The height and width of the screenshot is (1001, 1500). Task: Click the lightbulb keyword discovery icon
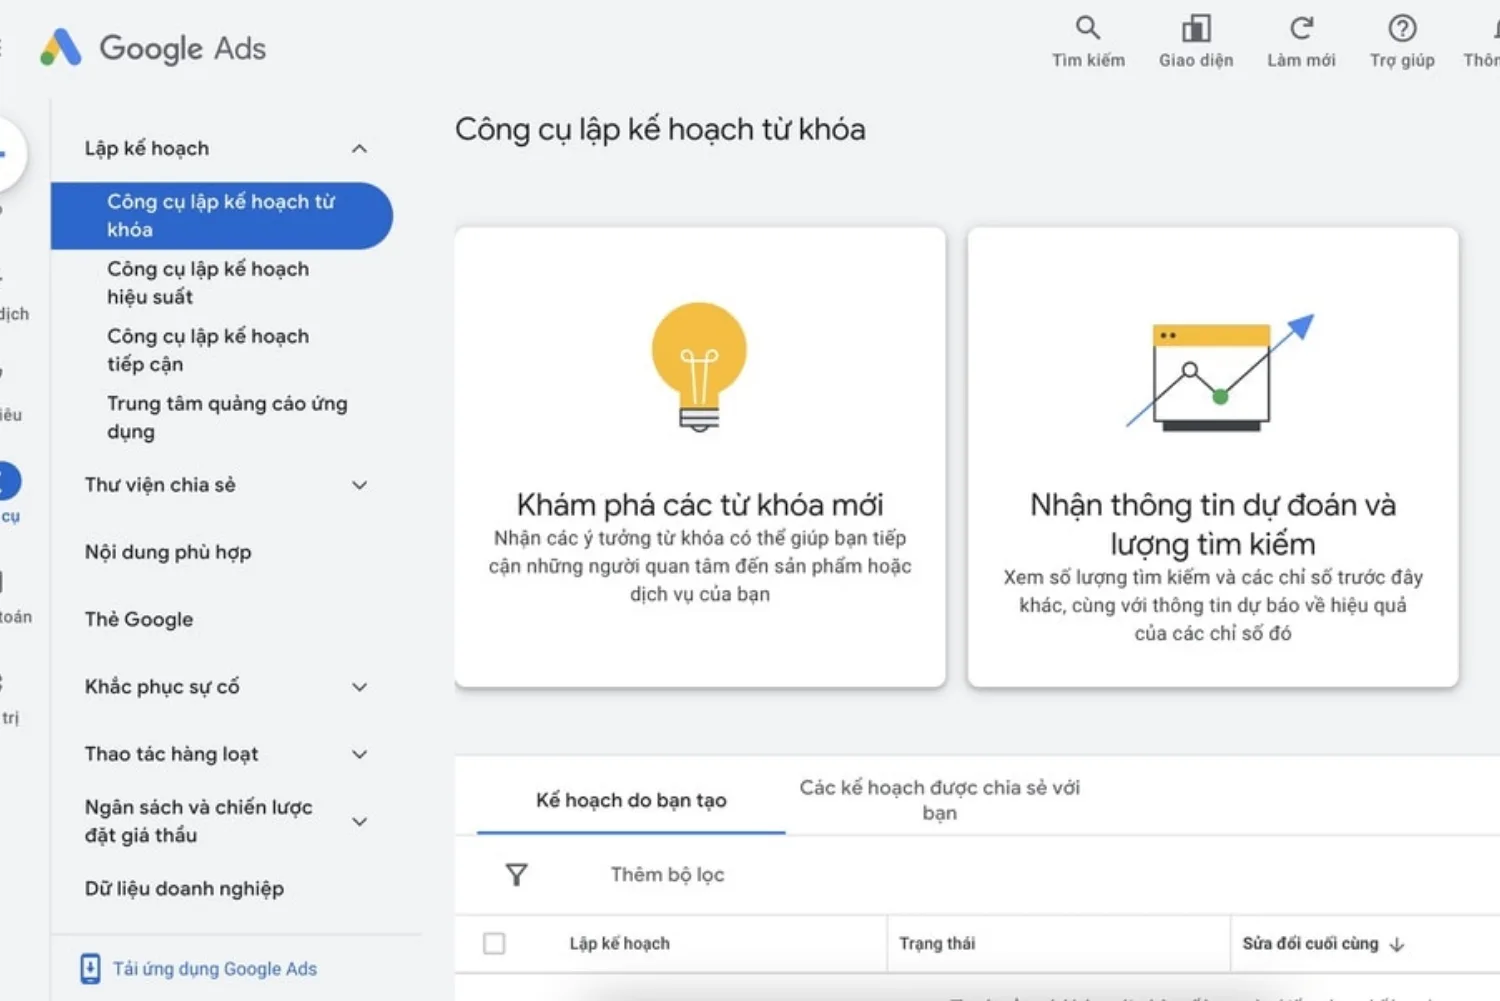(x=699, y=366)
